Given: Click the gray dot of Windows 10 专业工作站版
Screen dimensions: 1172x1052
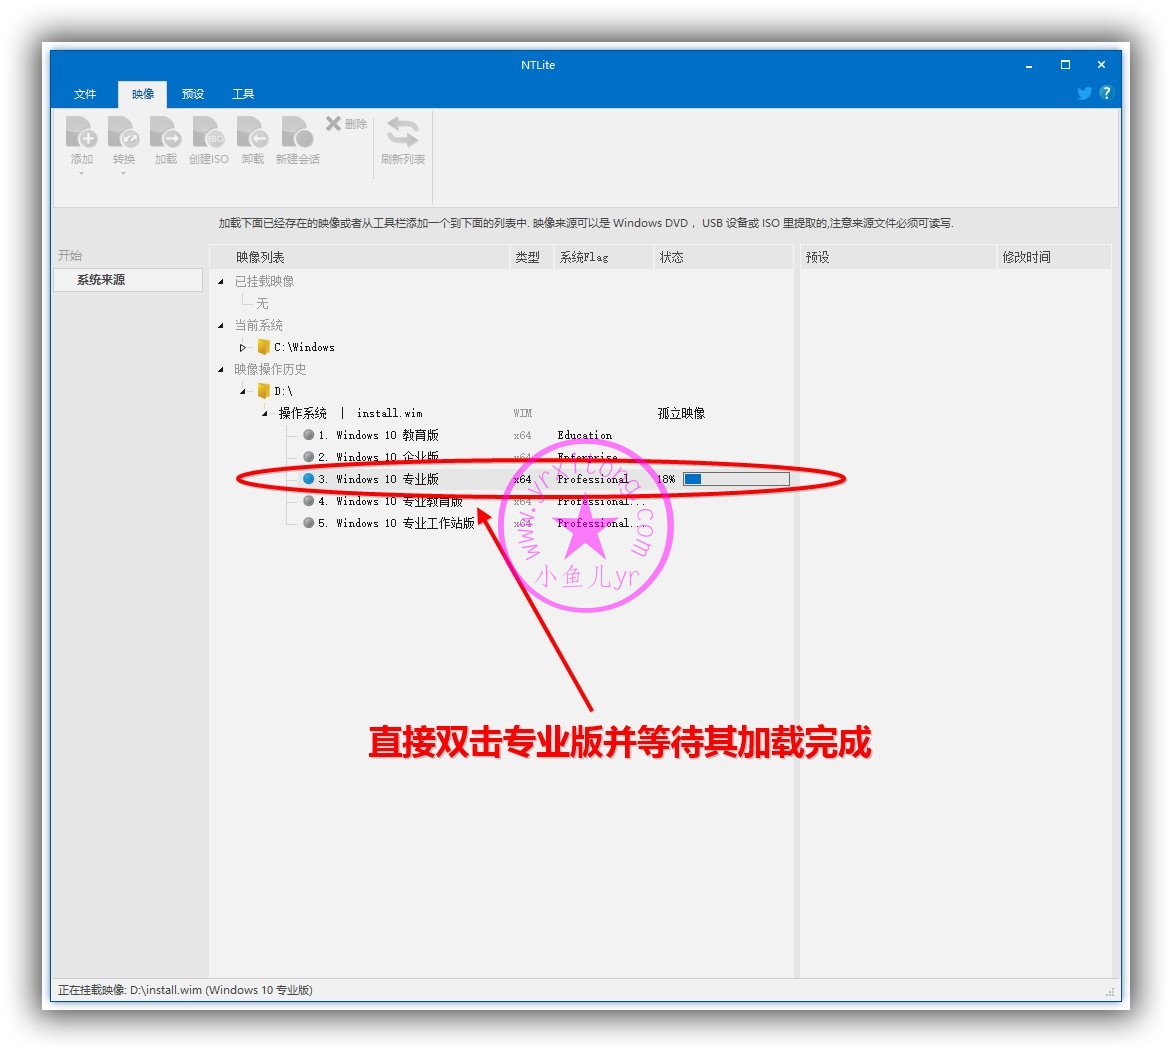Looking at the screenshot, I should 309,523.
